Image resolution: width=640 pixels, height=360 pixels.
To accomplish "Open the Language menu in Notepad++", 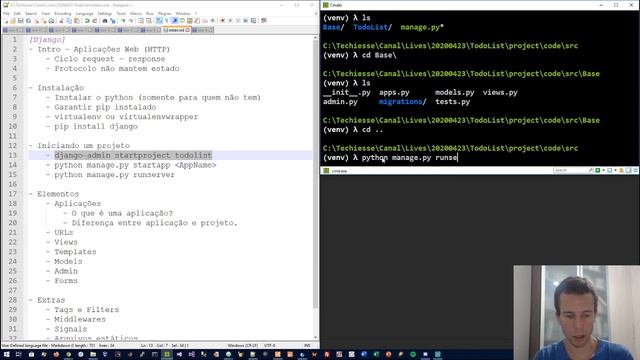I will pyautogui.click(x=84, y=13).
